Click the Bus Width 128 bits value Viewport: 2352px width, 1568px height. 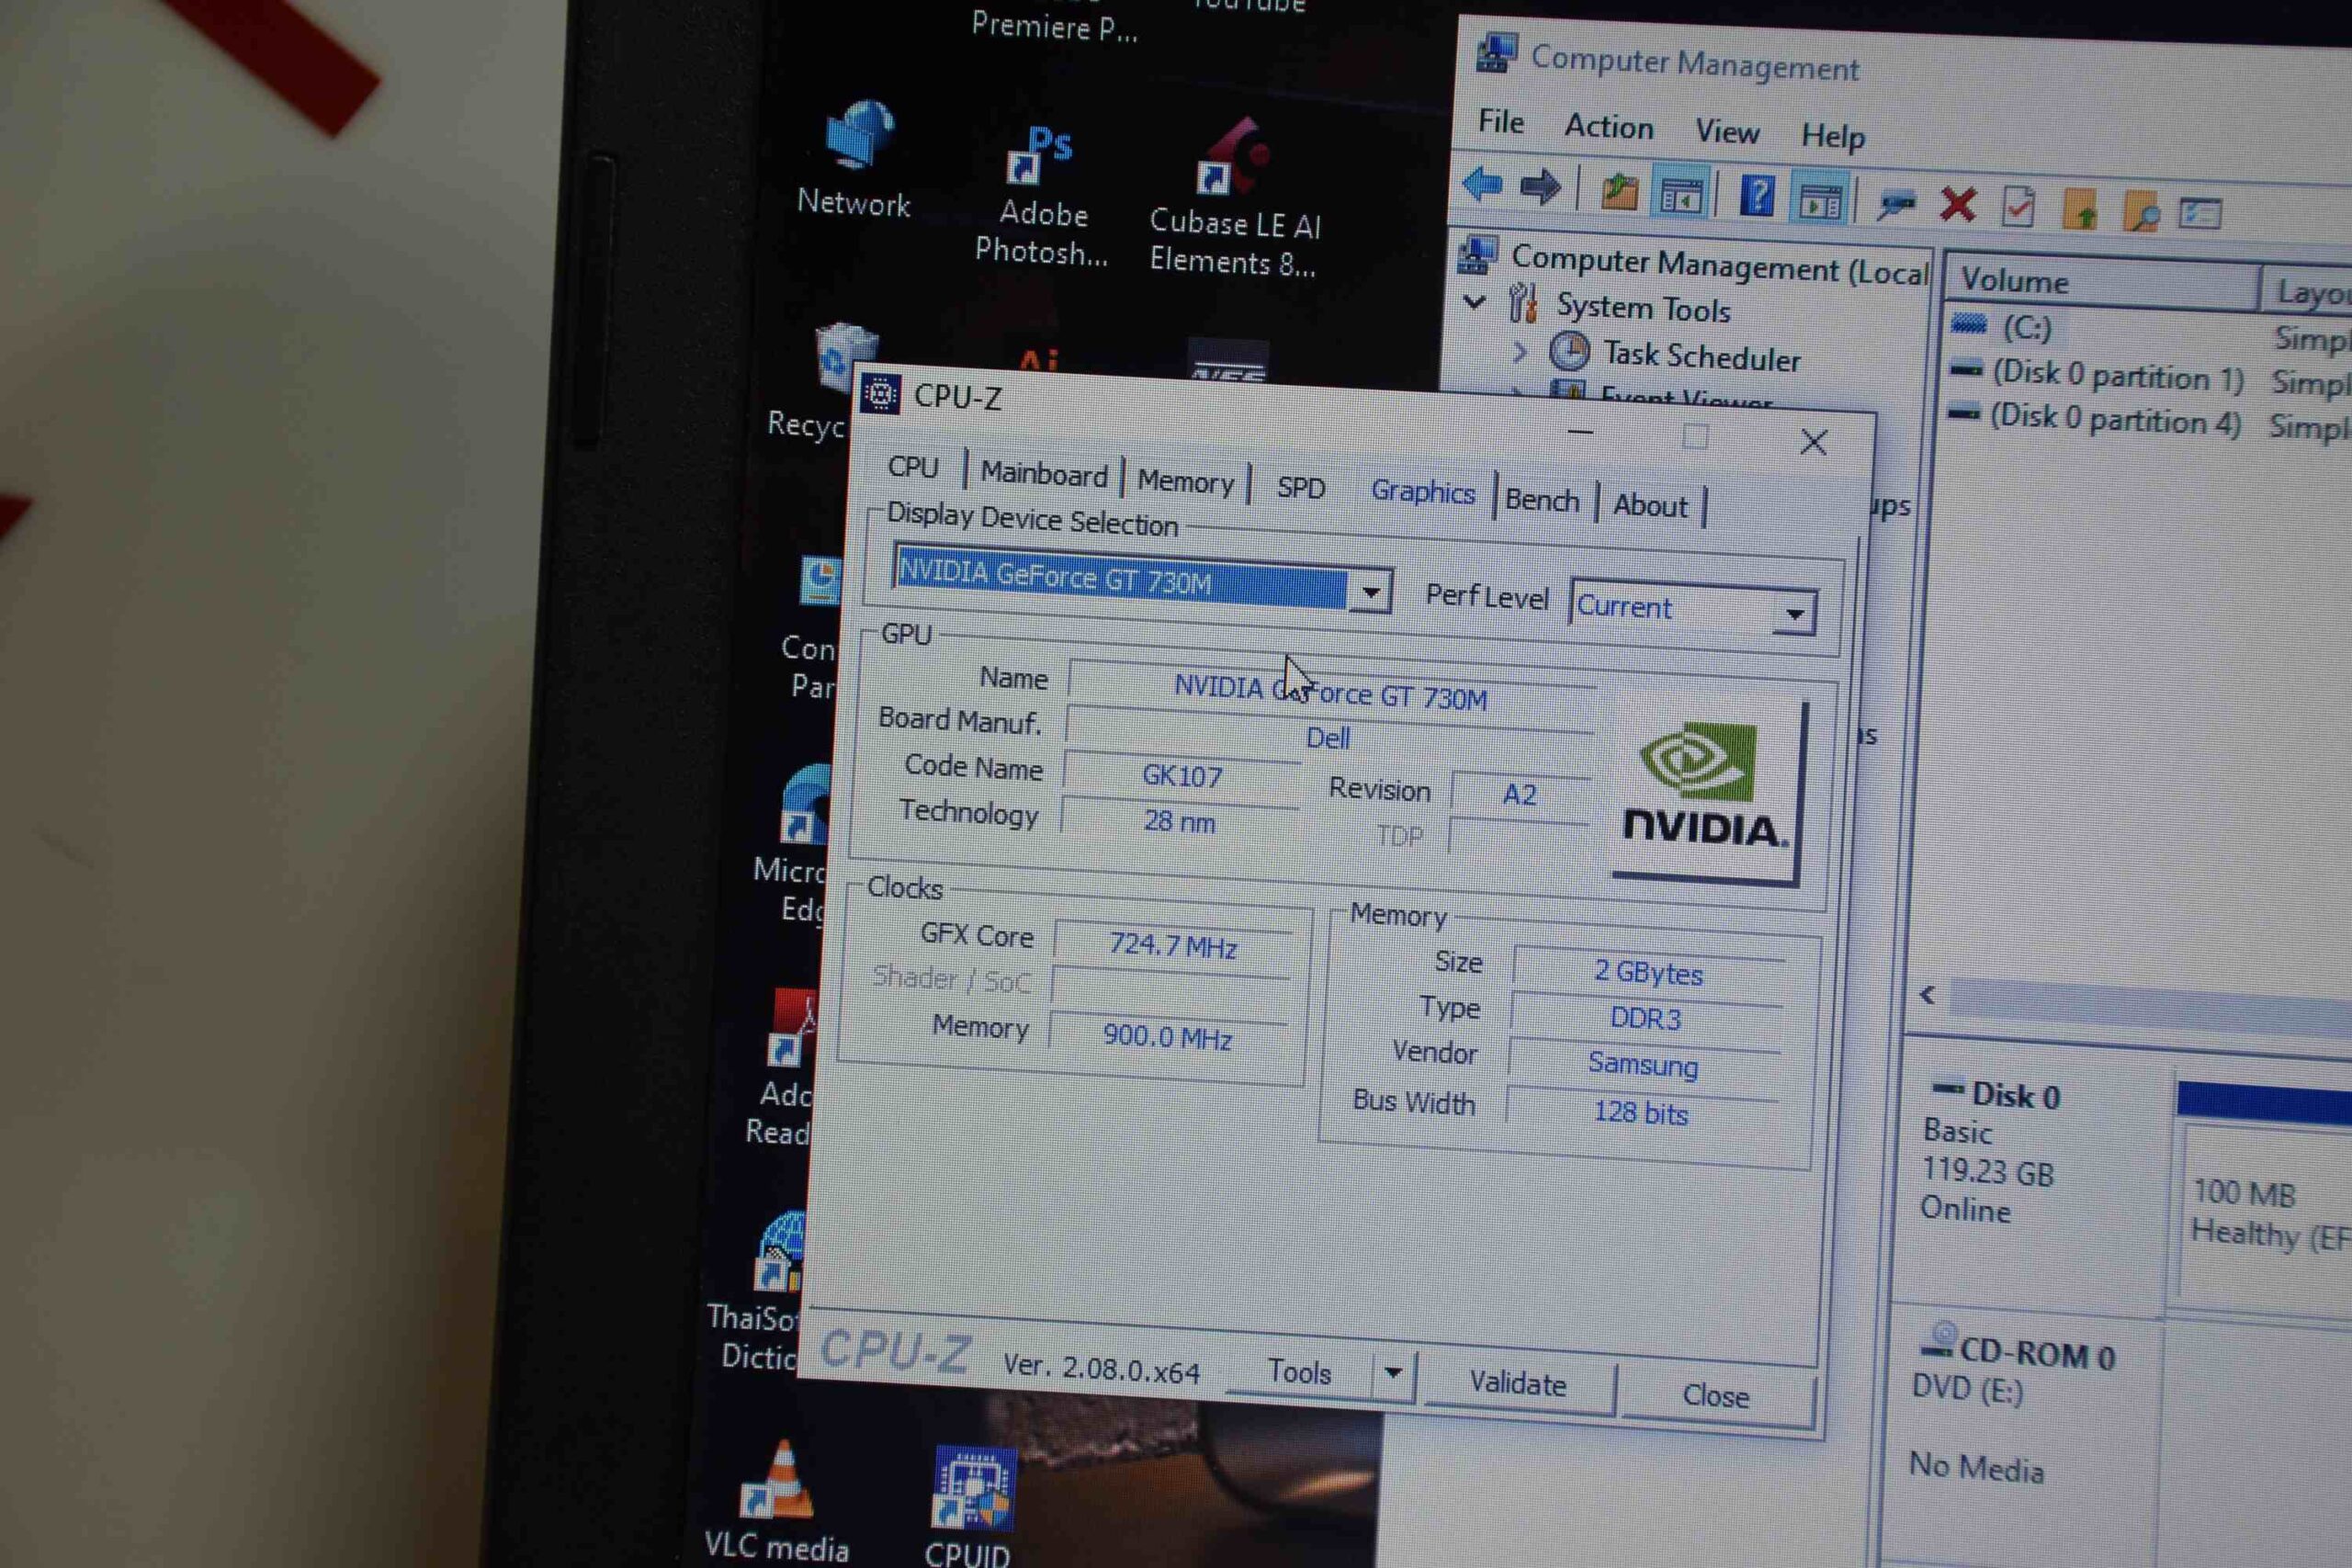[x=1641, y=1112]
